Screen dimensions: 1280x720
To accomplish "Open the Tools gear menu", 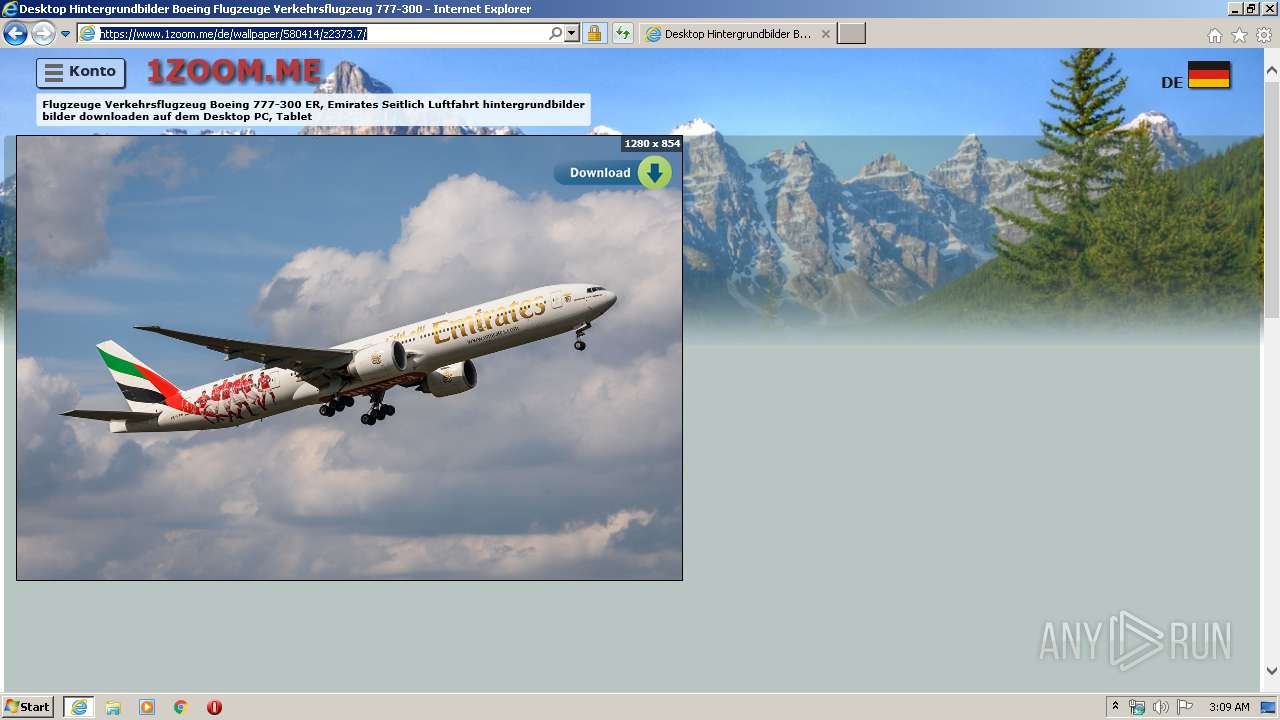I will (1264, 35).
